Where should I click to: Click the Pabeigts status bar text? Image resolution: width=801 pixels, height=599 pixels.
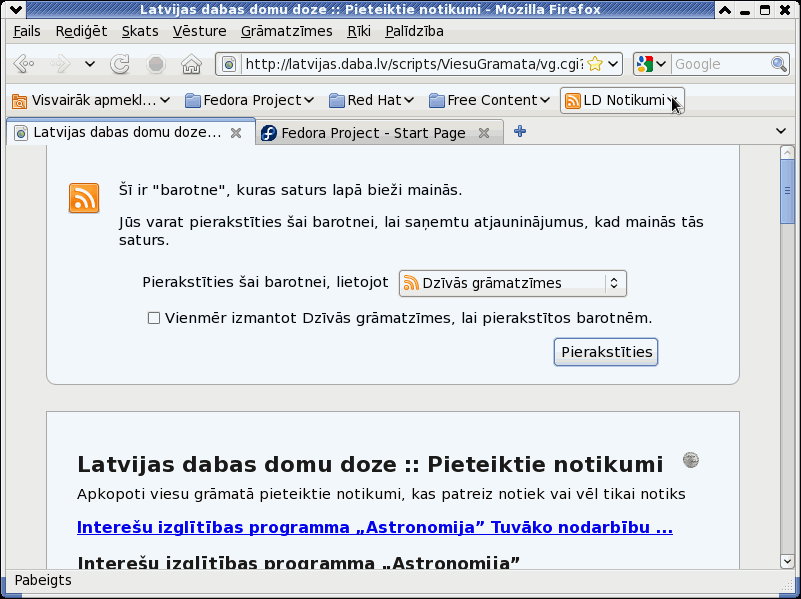(43, 580)
